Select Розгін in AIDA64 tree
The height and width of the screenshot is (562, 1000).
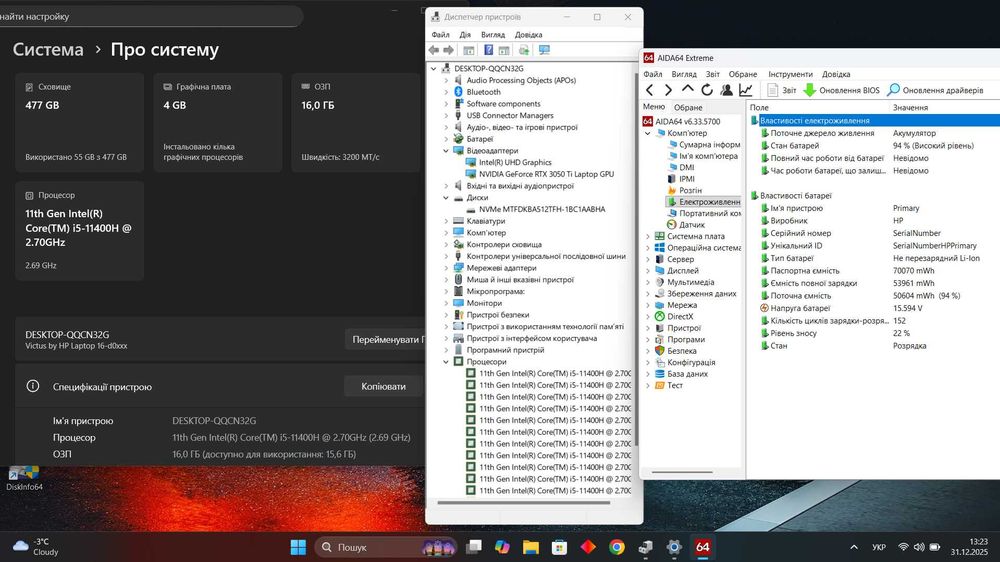coord(684,190)
